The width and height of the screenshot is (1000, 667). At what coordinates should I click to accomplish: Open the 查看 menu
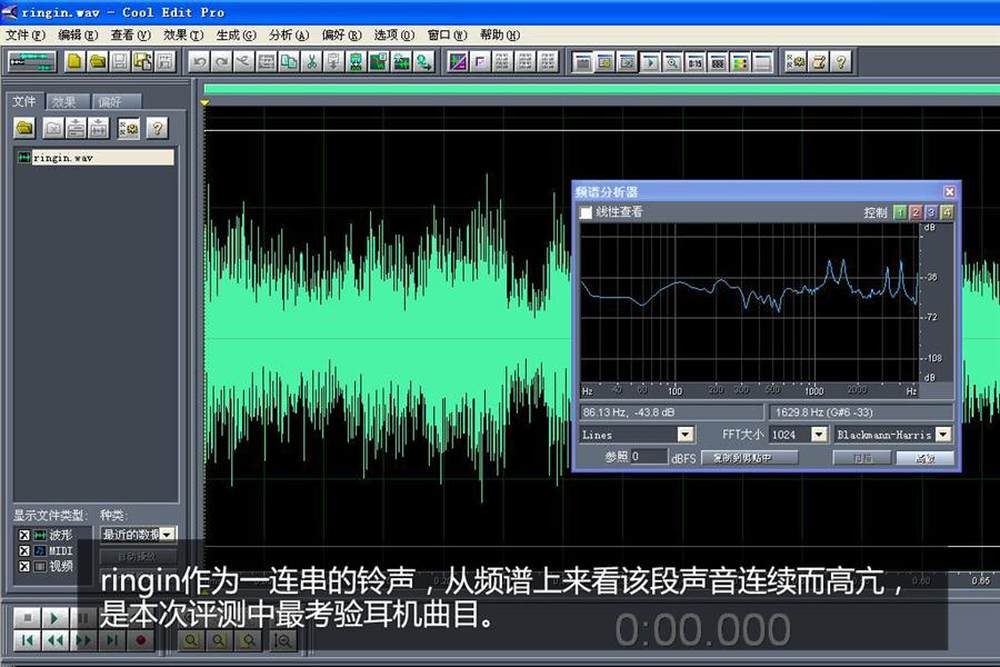(131, 35)
